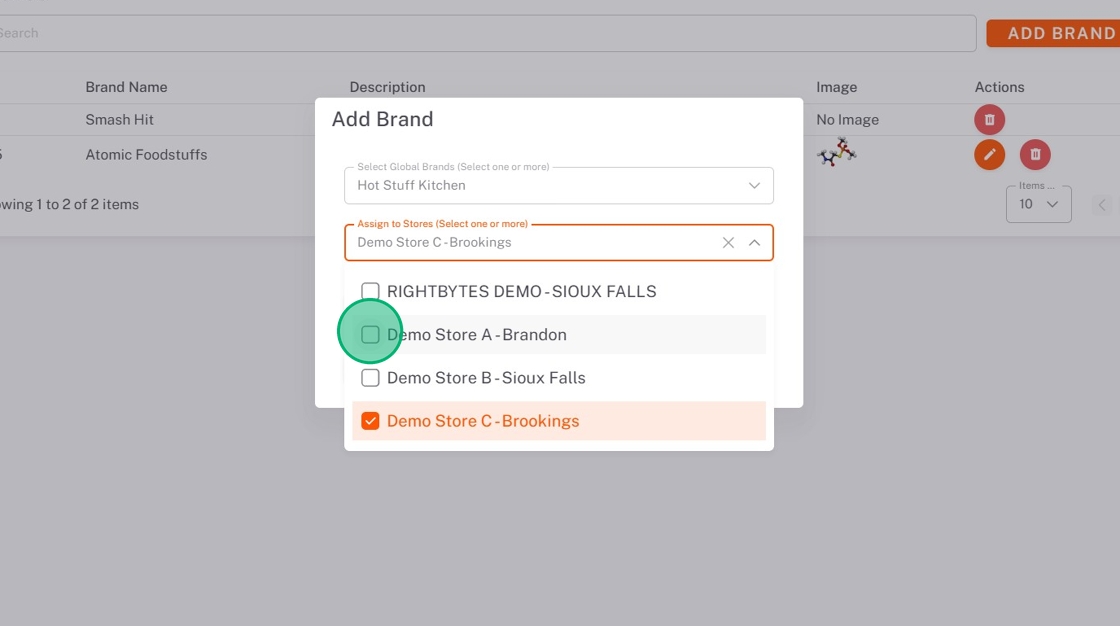
Task: Check RIGHTBYTES DEMO - SIOUX FALLS checkbox
Action: [370, 292]
